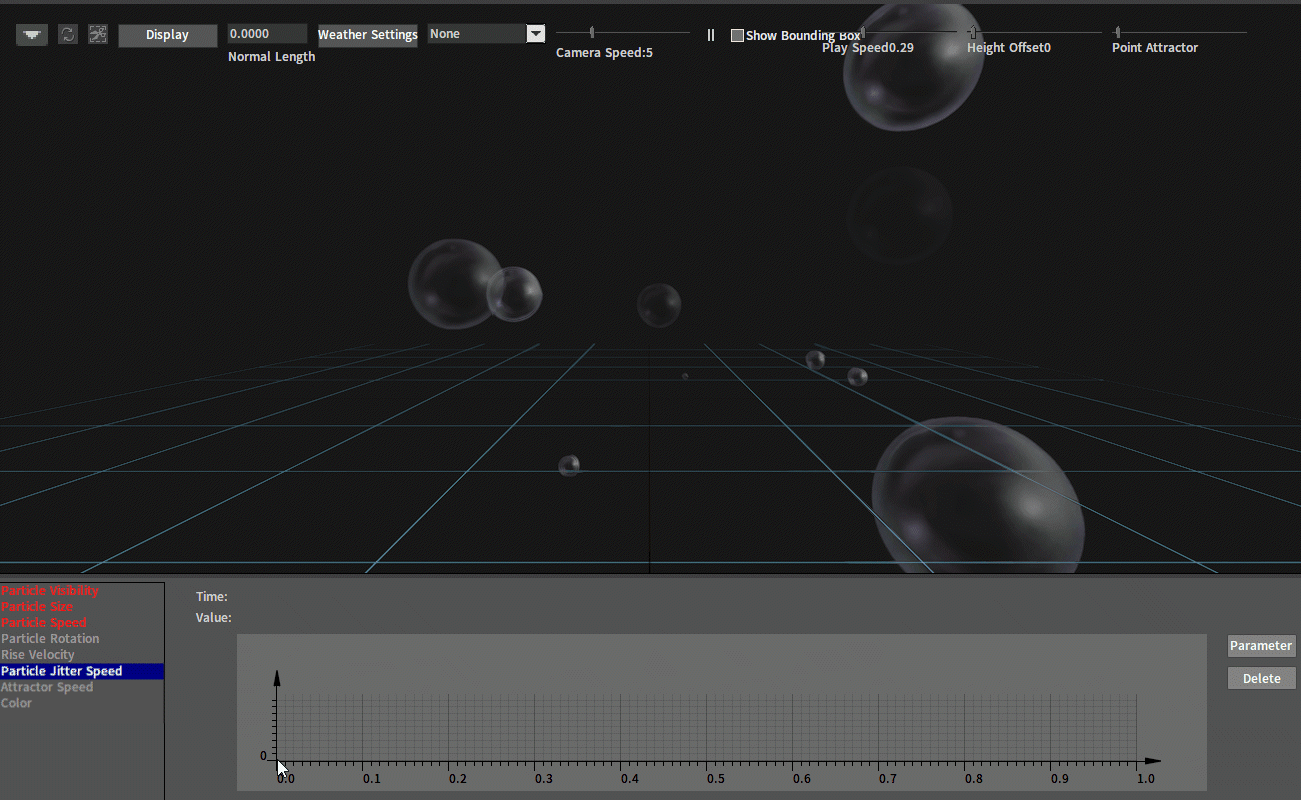The width and height of the screenshot is (1301, 800).
Task: Click the 1.0 tick label on the graph axis
Action: coord(1146,778)
